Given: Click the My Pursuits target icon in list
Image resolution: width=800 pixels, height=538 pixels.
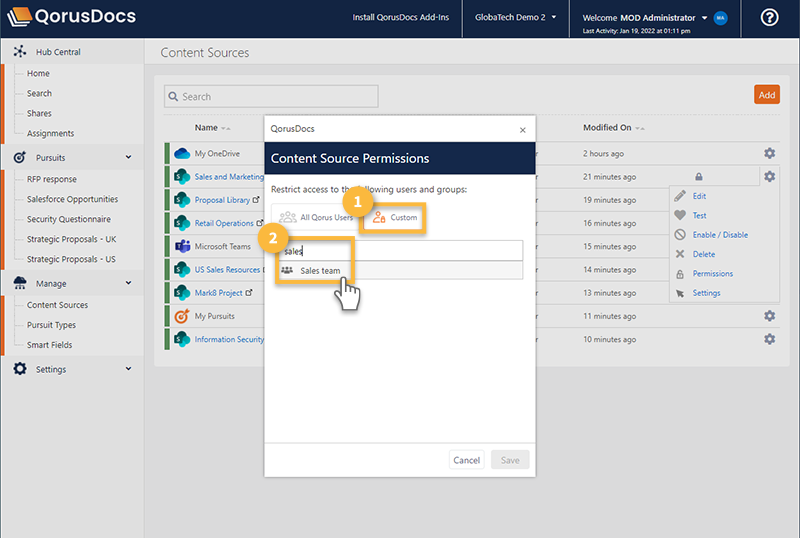Looking at the screenshot, I should tap(182, 316).
